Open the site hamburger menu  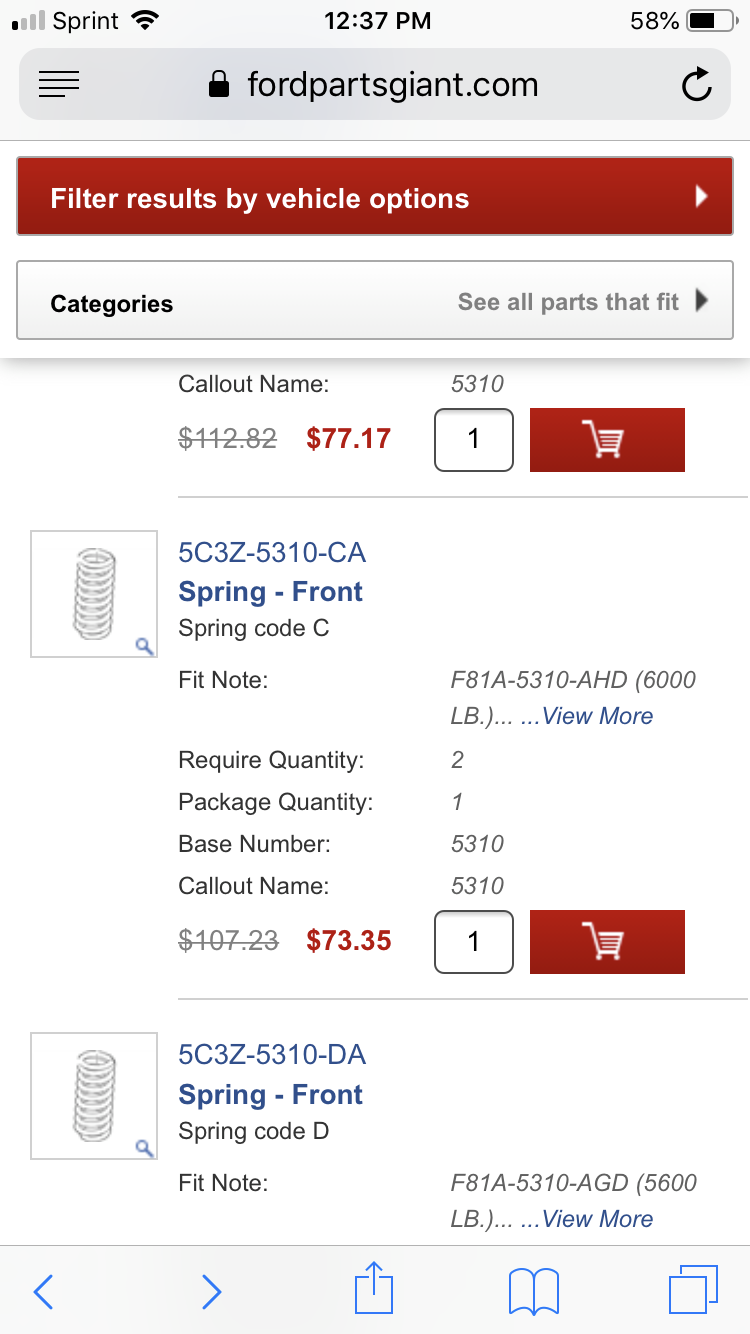coord(59,85)
